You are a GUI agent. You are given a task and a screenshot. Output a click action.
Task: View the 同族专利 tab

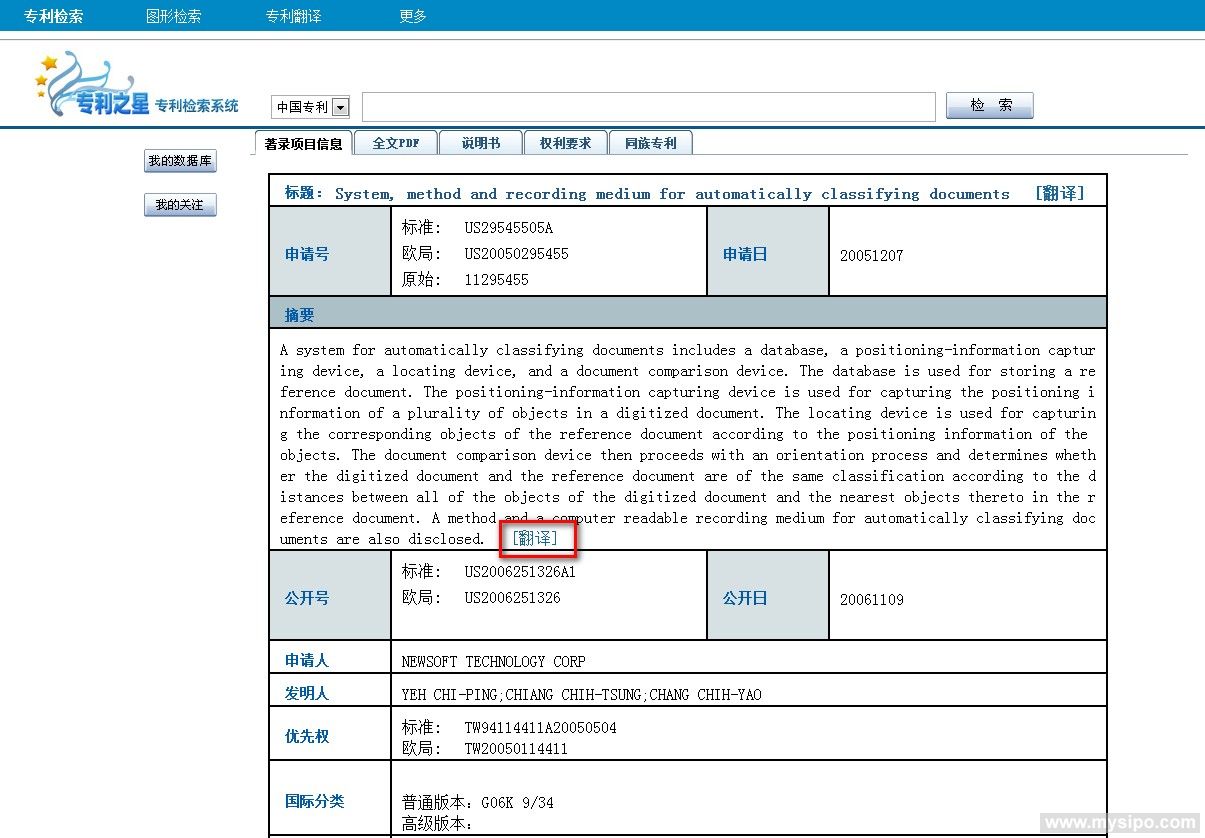(650, 144)
